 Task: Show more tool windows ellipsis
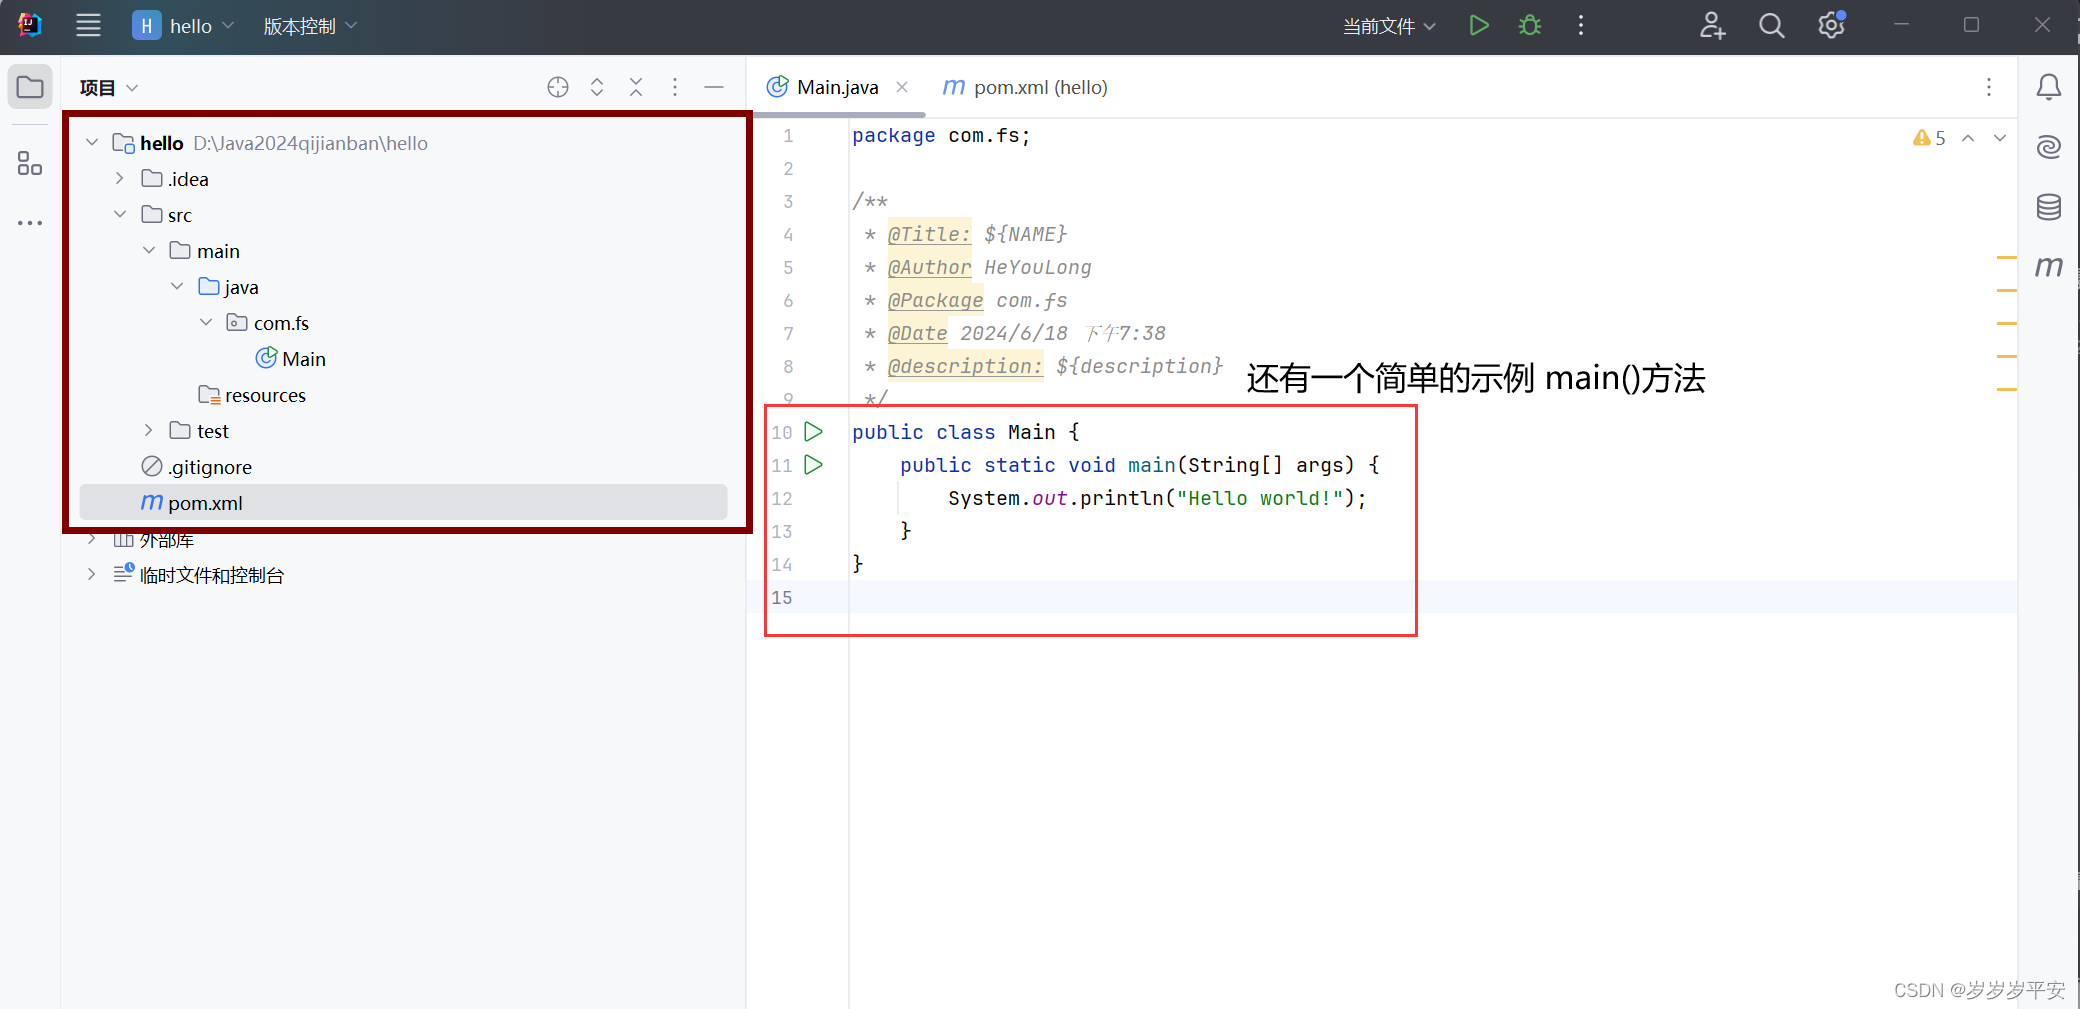pyautogui.click(x=30, y=222)
